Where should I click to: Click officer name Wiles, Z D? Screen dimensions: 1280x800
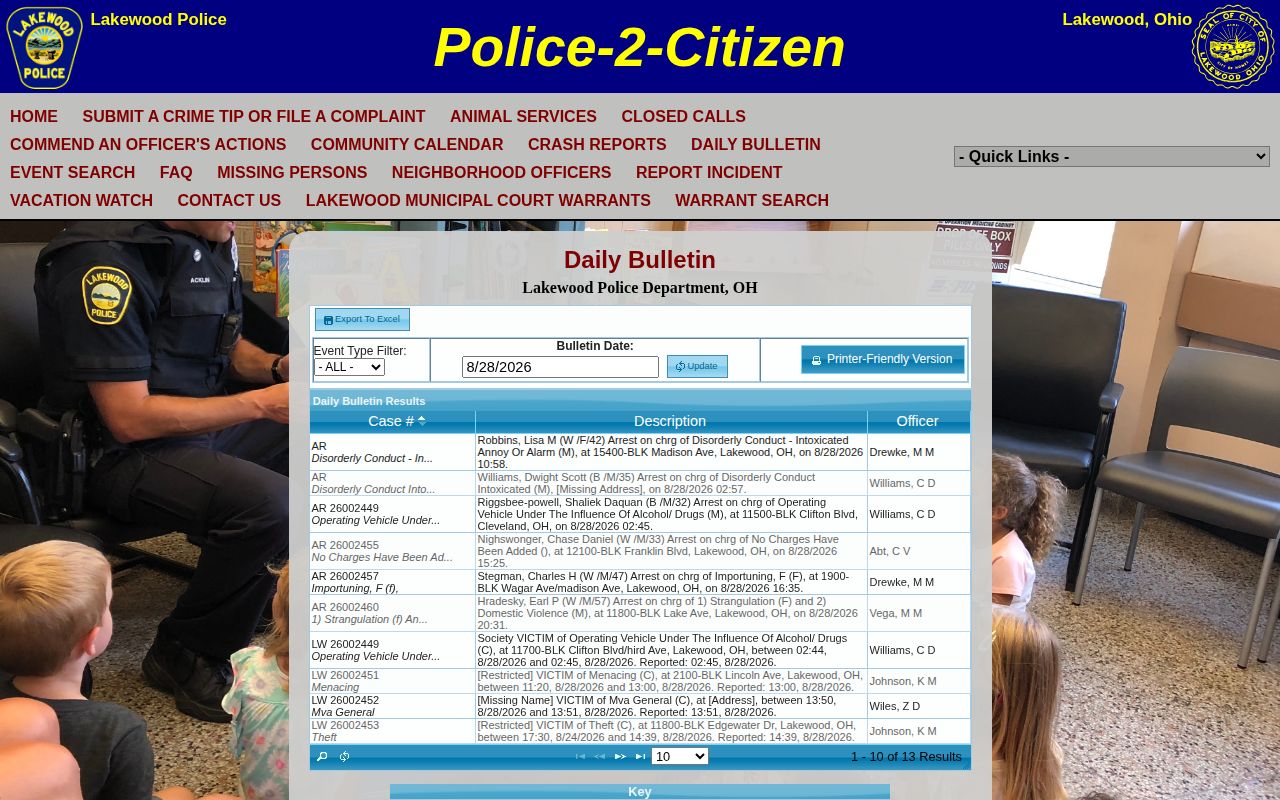coord(895,706)
